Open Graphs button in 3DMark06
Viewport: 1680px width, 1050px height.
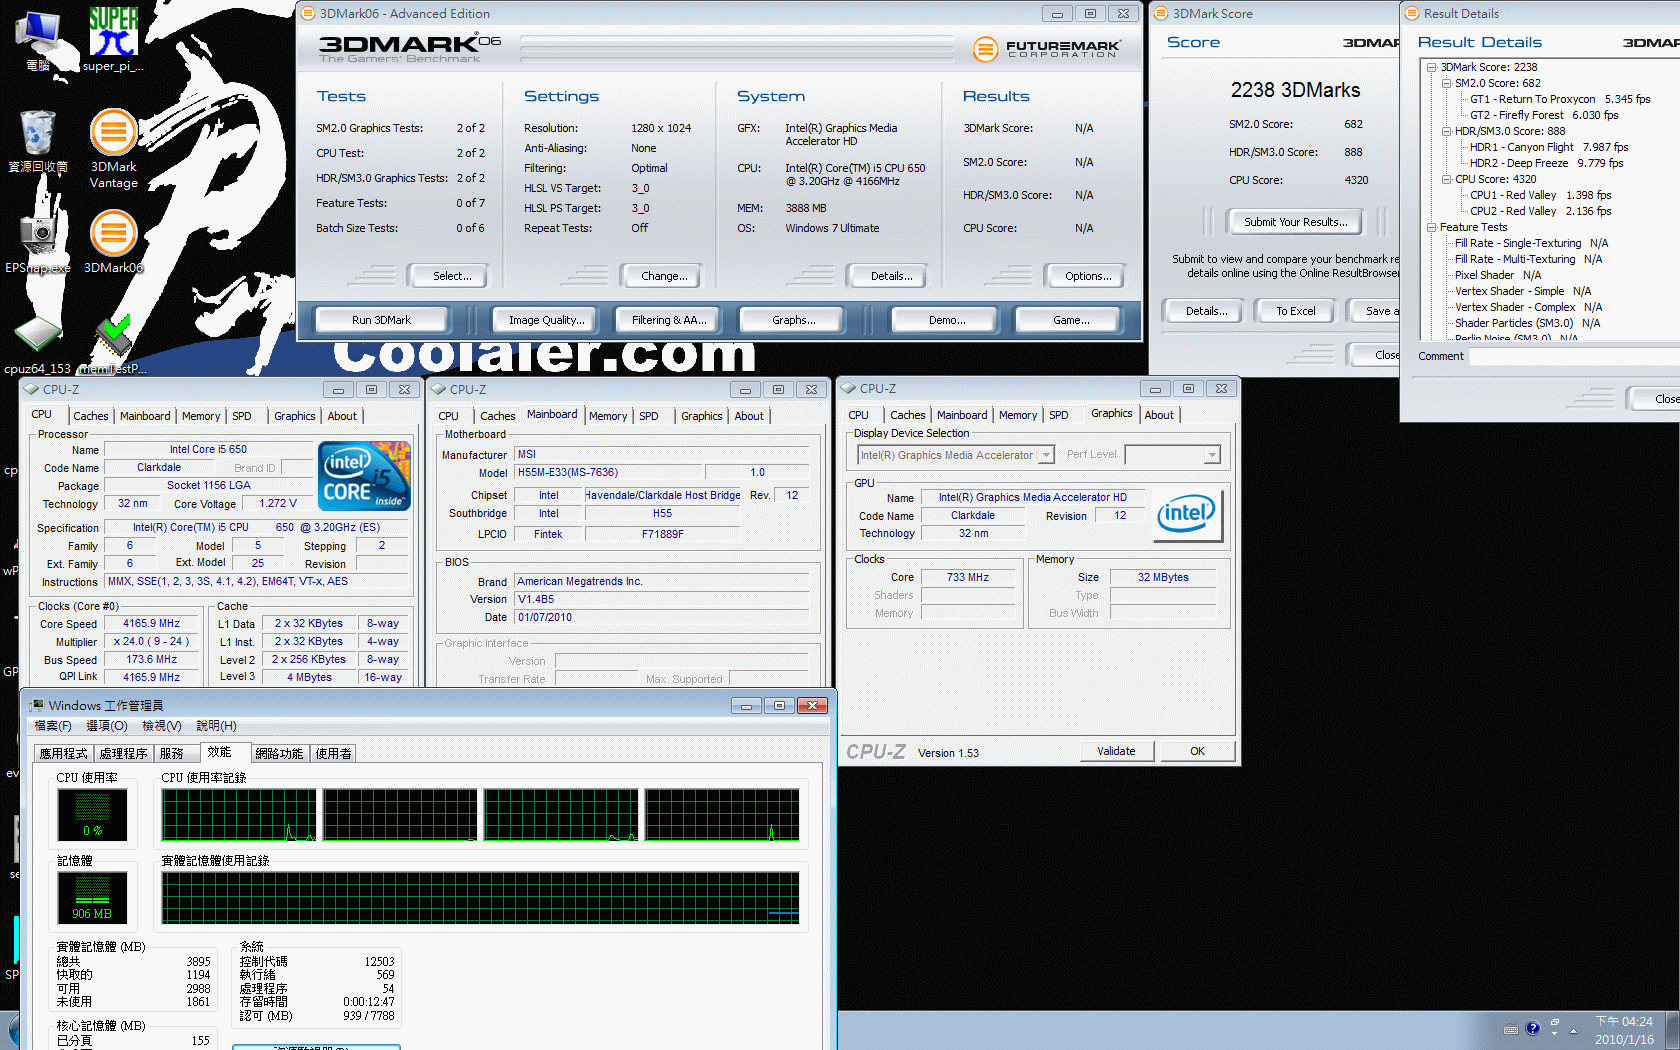click(x=793, y=320)
